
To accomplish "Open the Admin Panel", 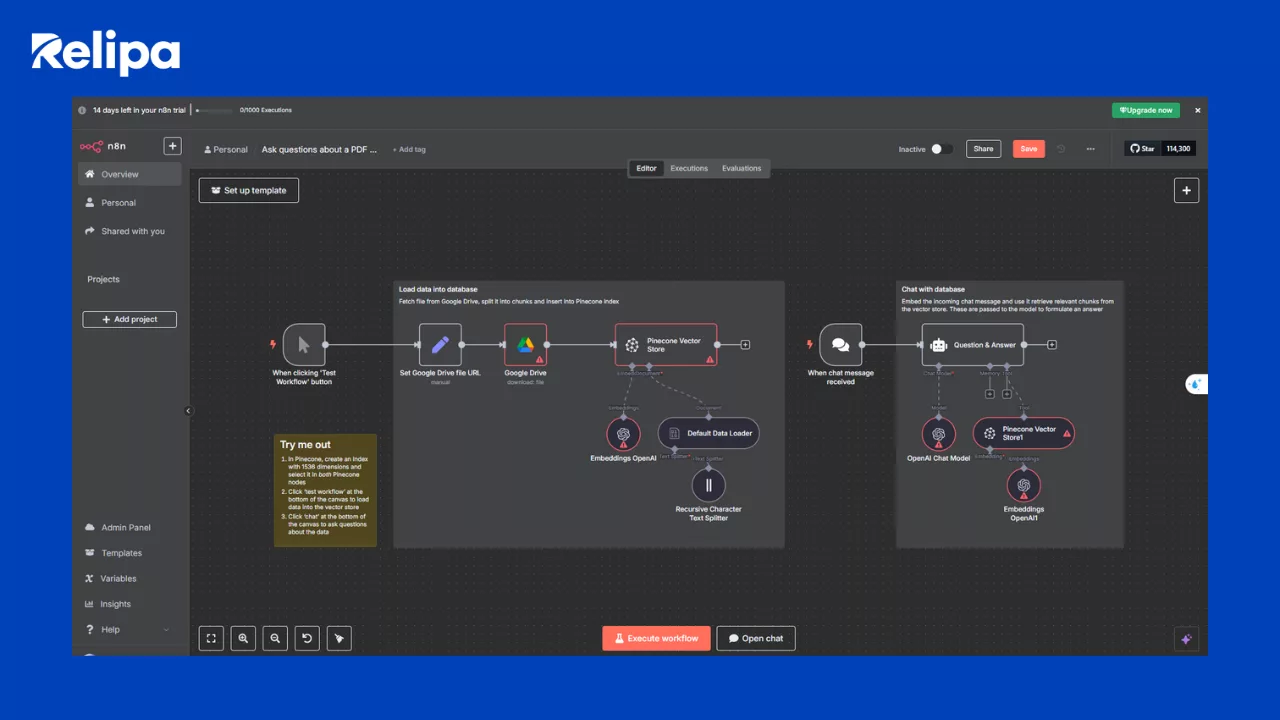I will pos(130,527).
